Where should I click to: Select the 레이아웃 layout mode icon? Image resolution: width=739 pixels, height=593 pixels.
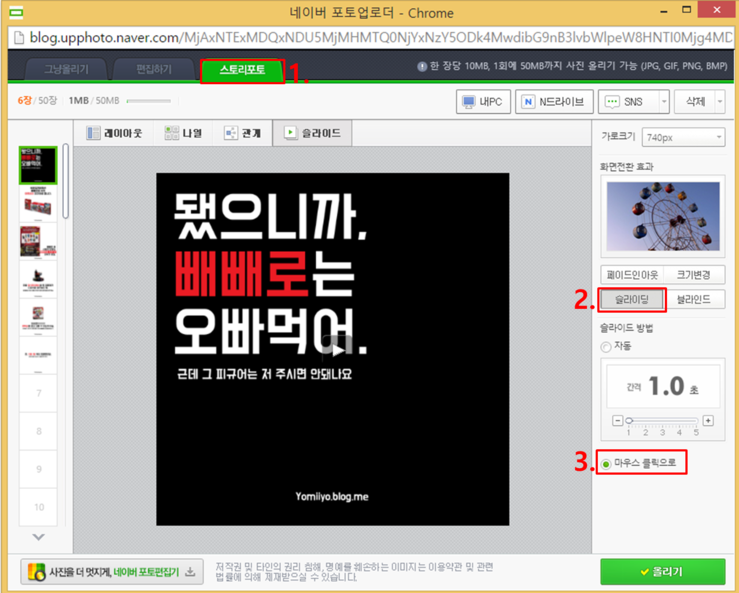pos(93,133)
